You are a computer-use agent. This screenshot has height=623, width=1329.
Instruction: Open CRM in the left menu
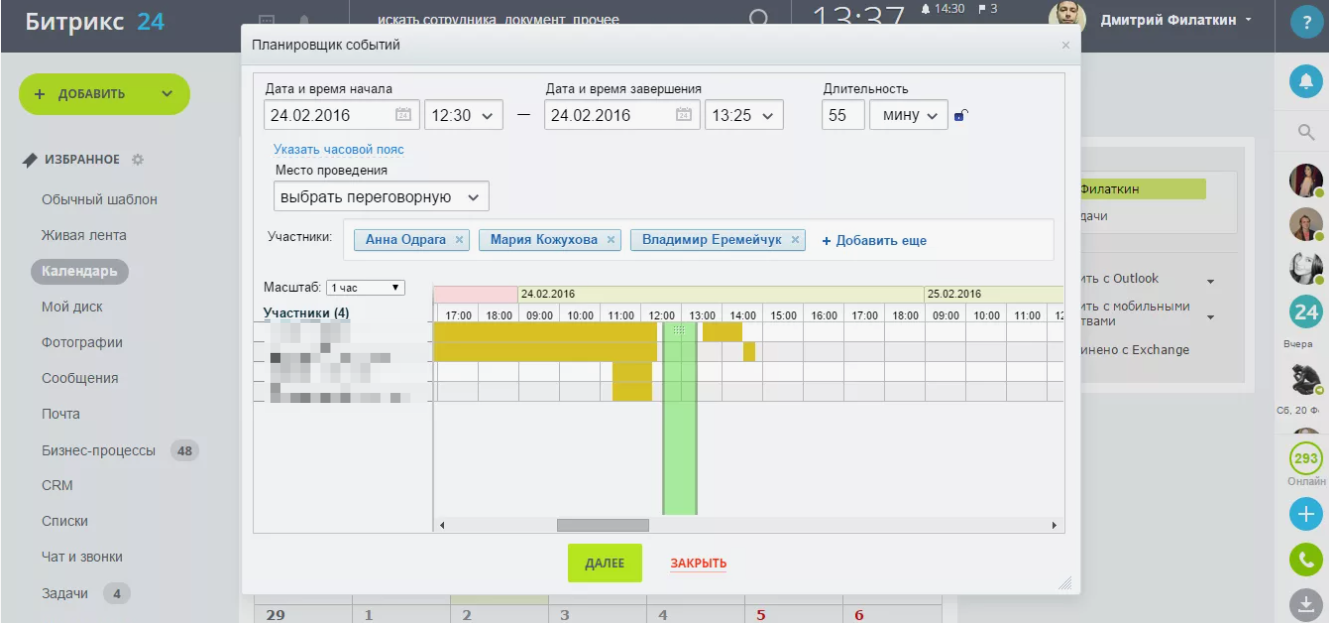[x=57, y=486]
